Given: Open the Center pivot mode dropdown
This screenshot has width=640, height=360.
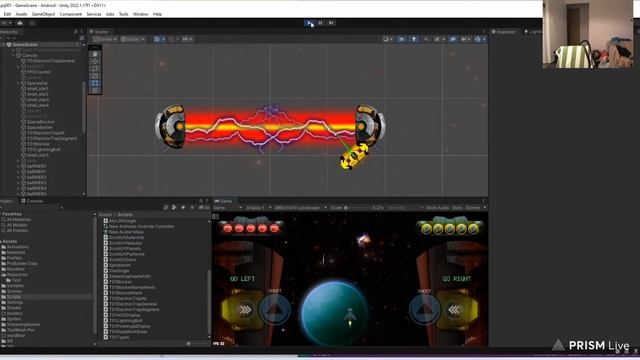Looking at the screenshot, I should pyautogui.click(x=105, y=39).
